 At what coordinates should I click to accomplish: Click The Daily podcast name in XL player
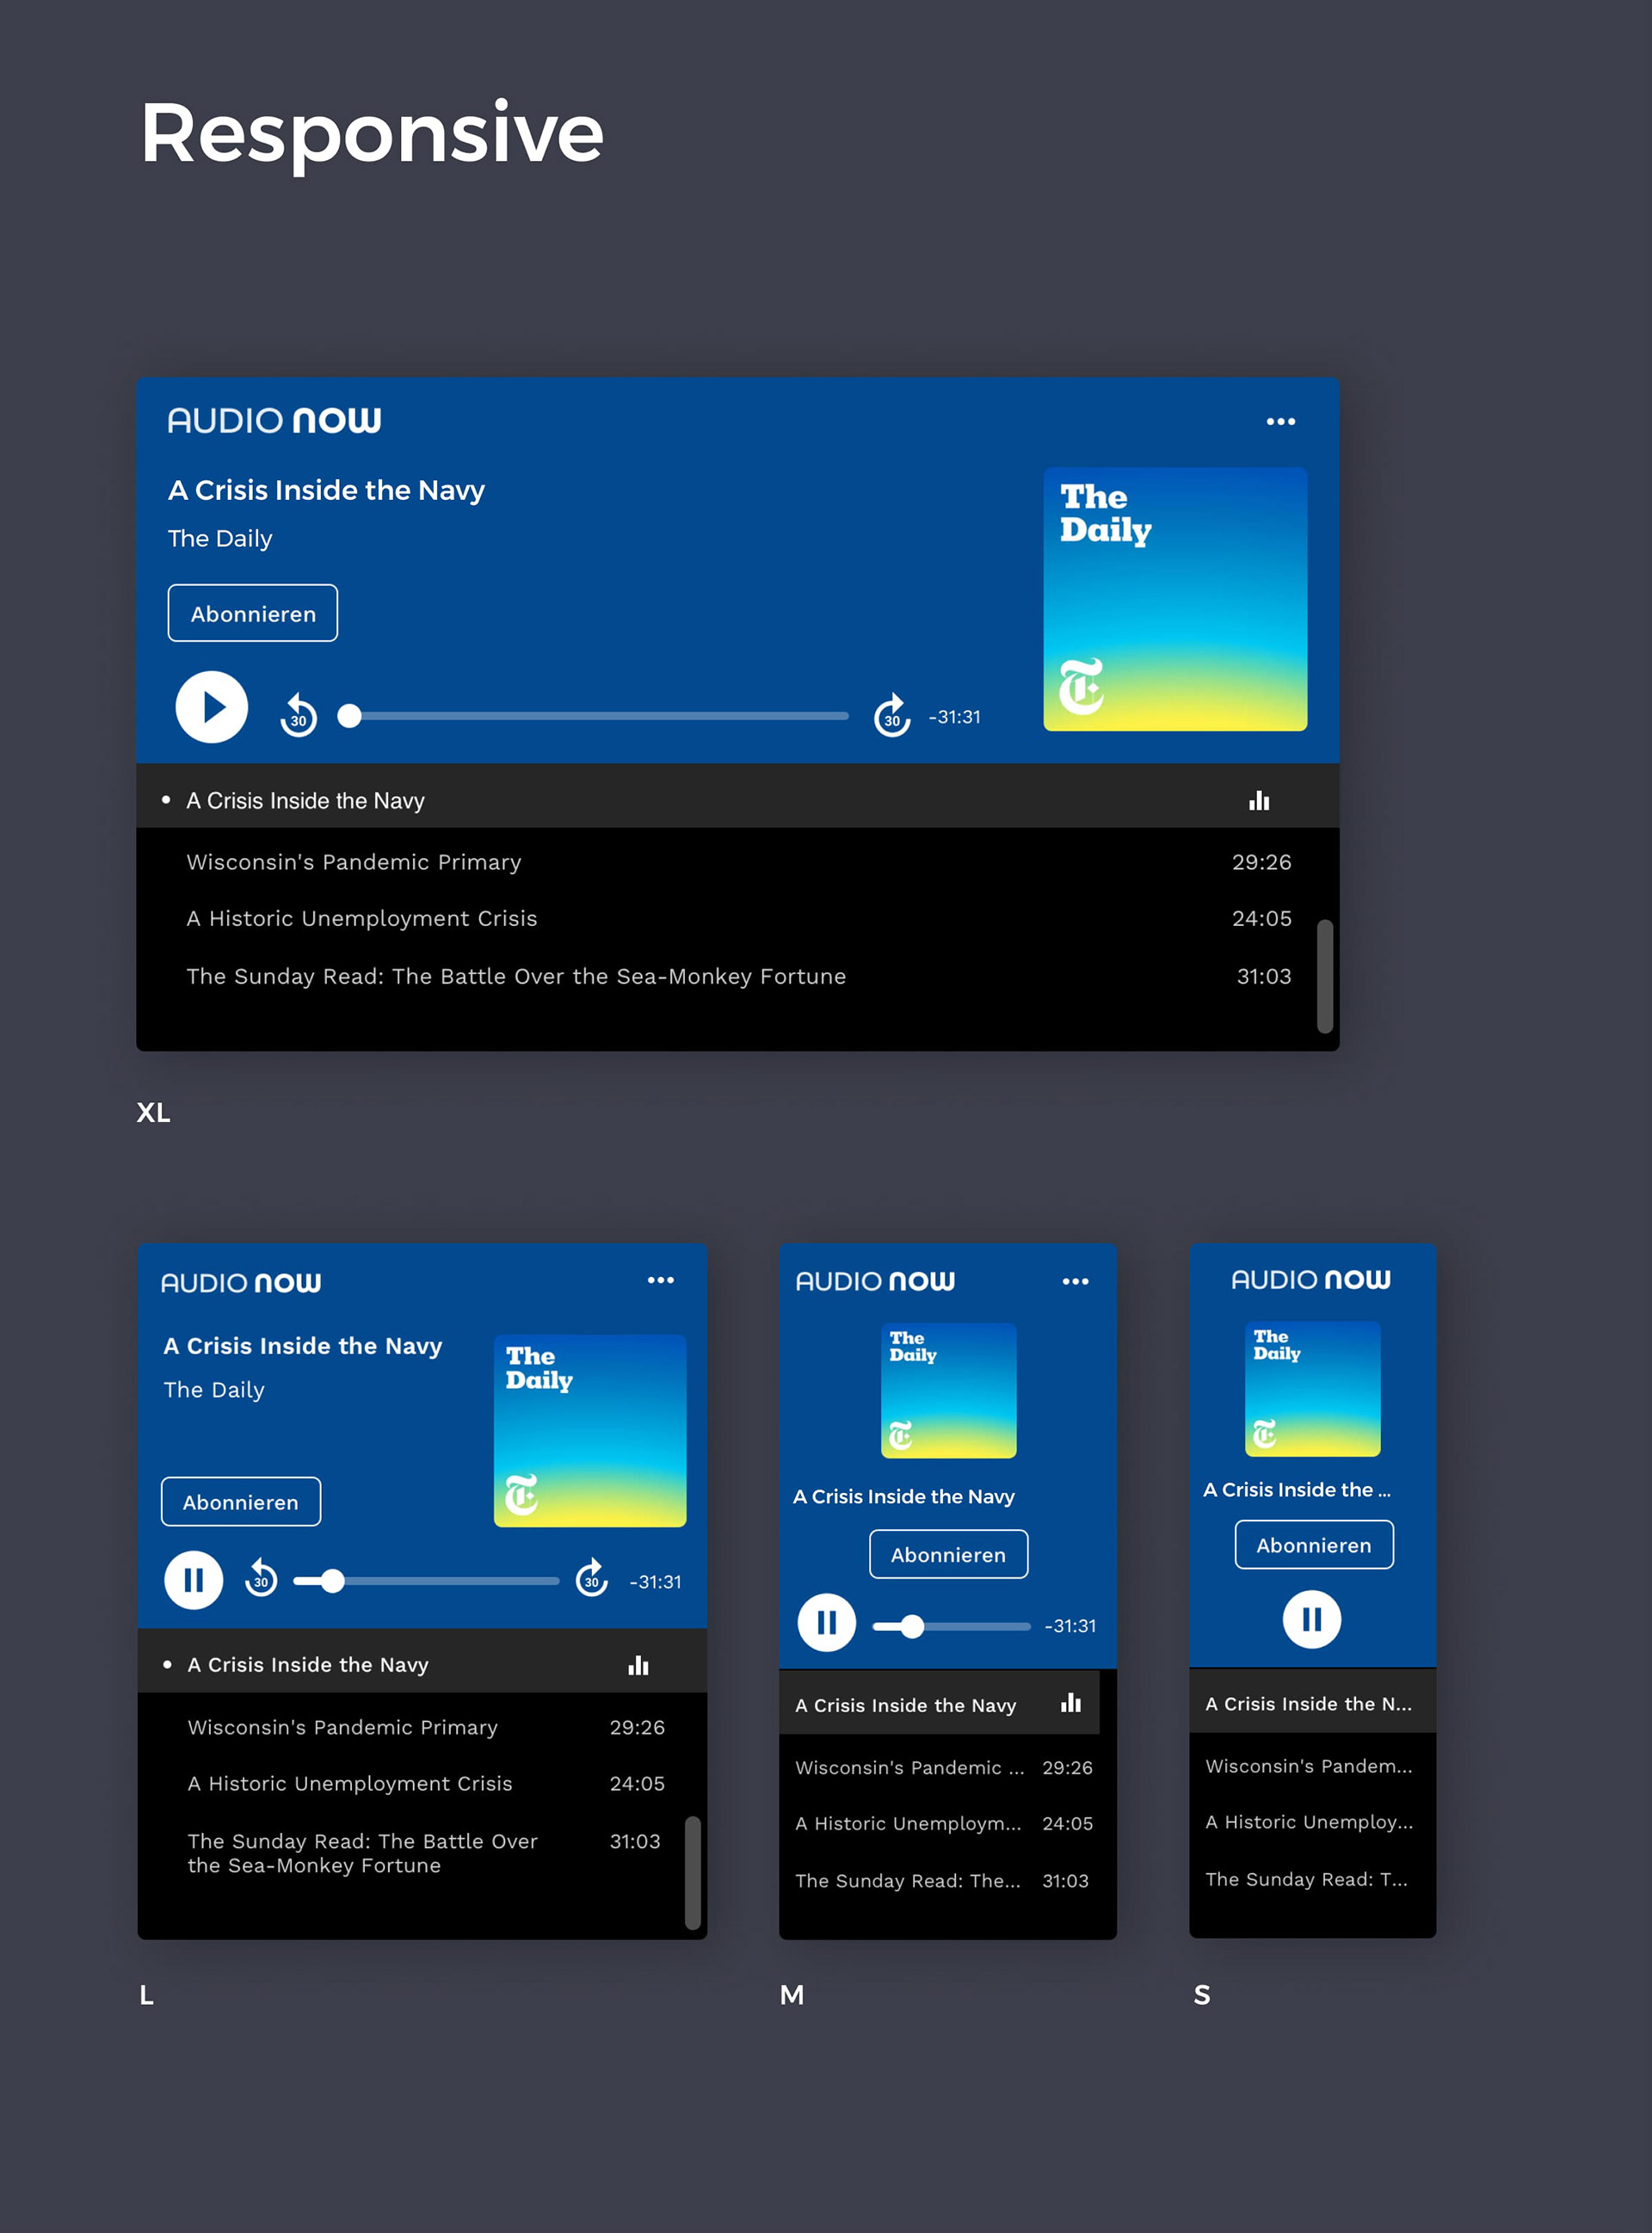pos(220,538)
